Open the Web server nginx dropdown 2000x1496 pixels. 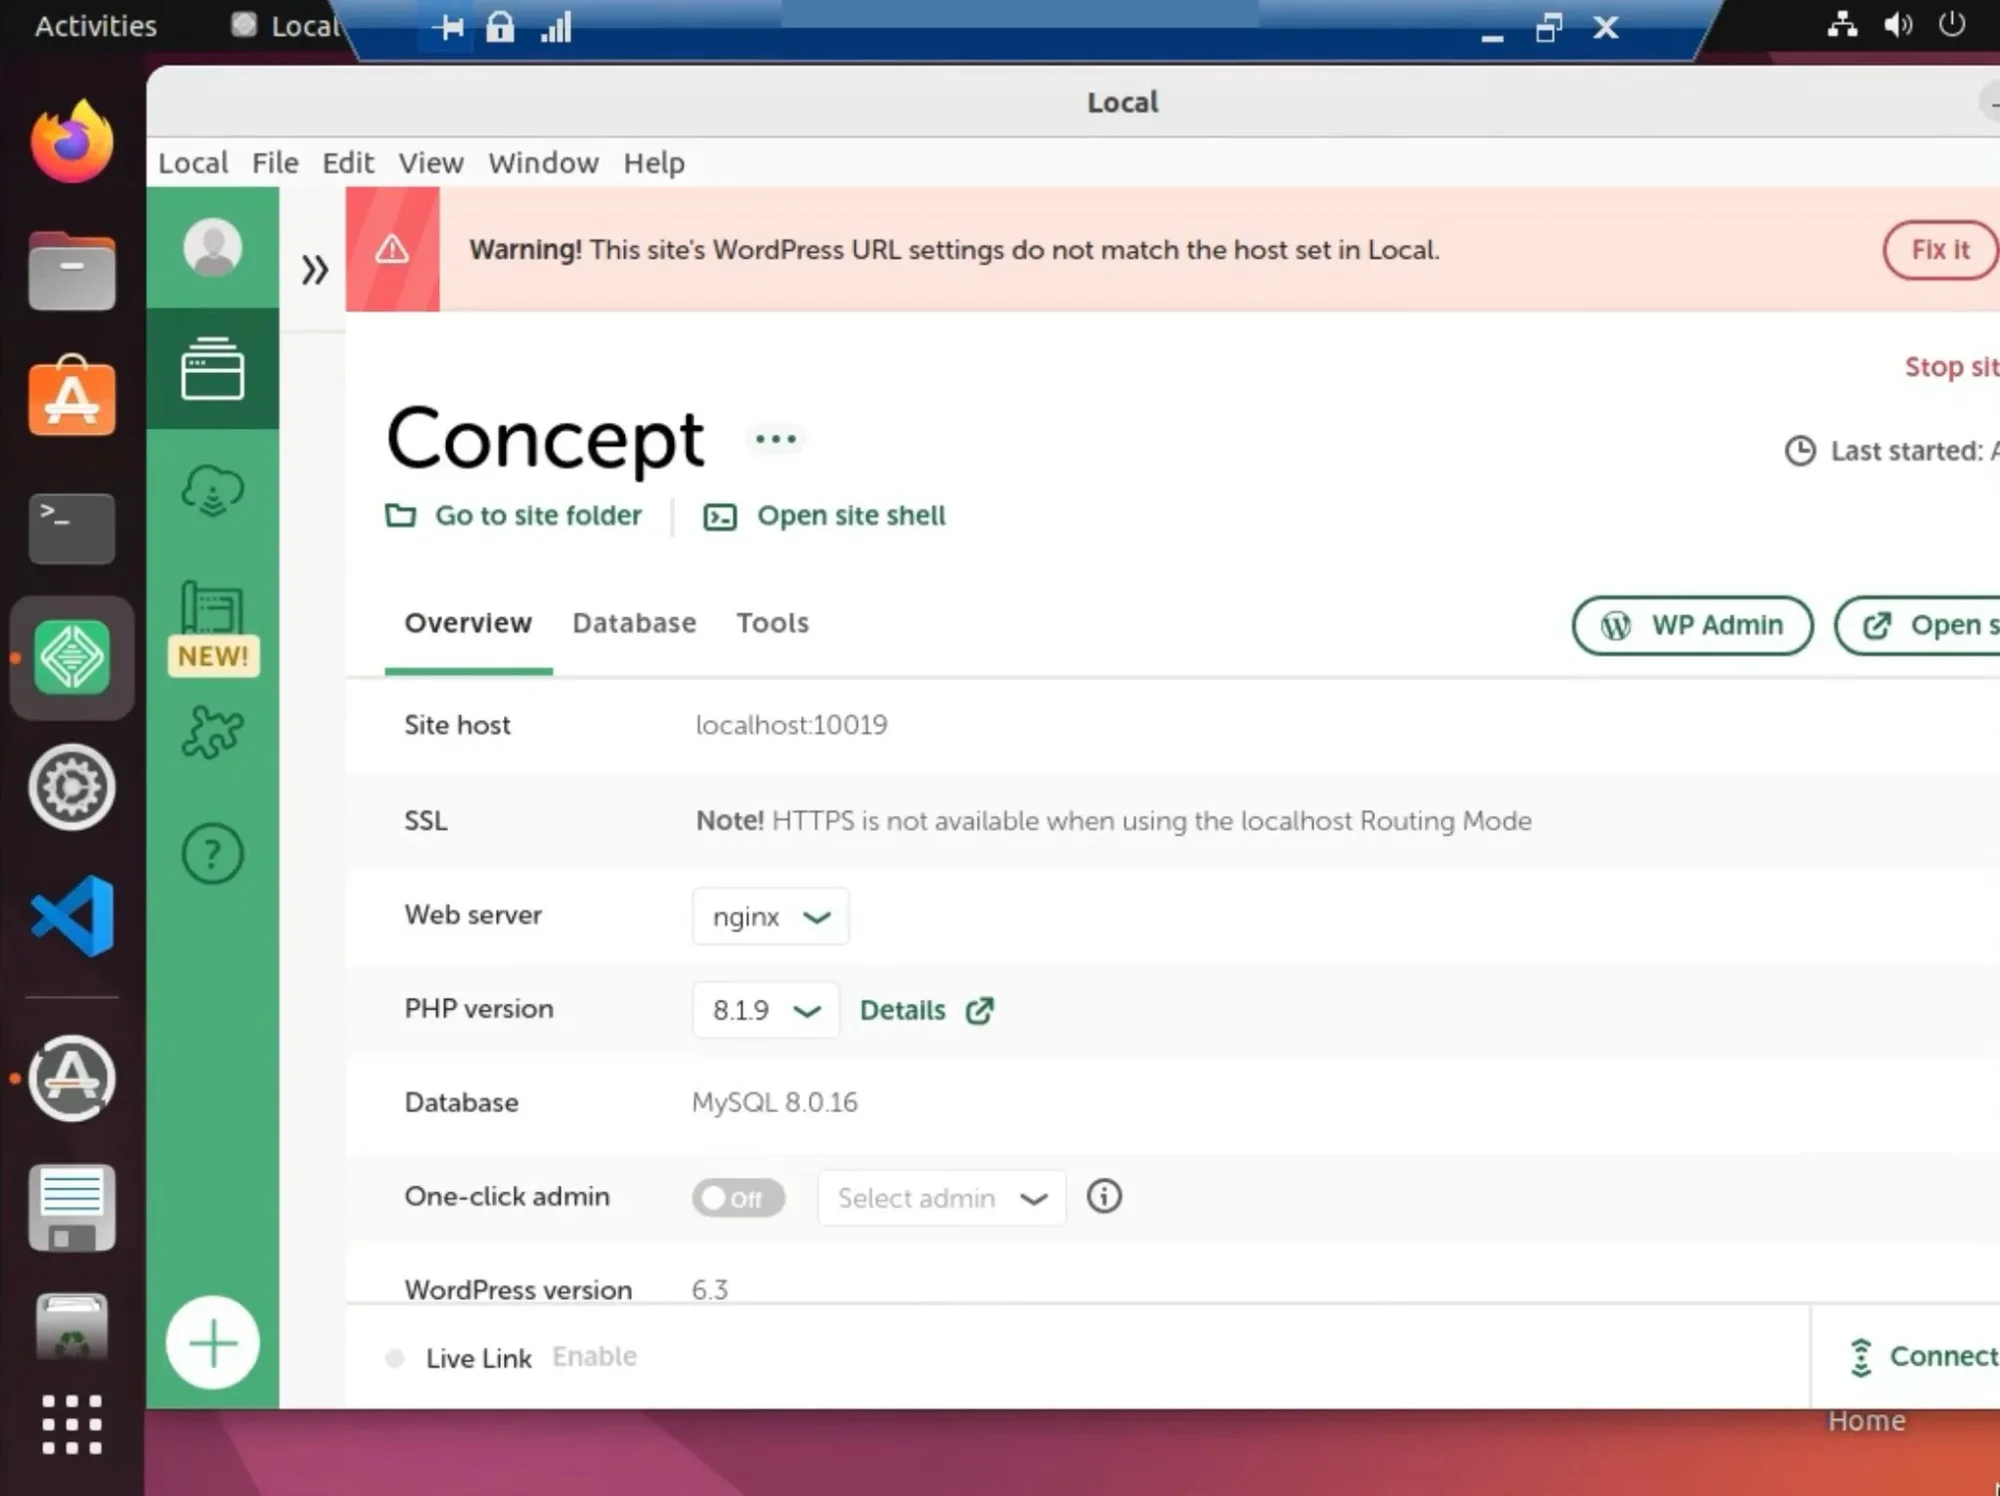[770, 916]
